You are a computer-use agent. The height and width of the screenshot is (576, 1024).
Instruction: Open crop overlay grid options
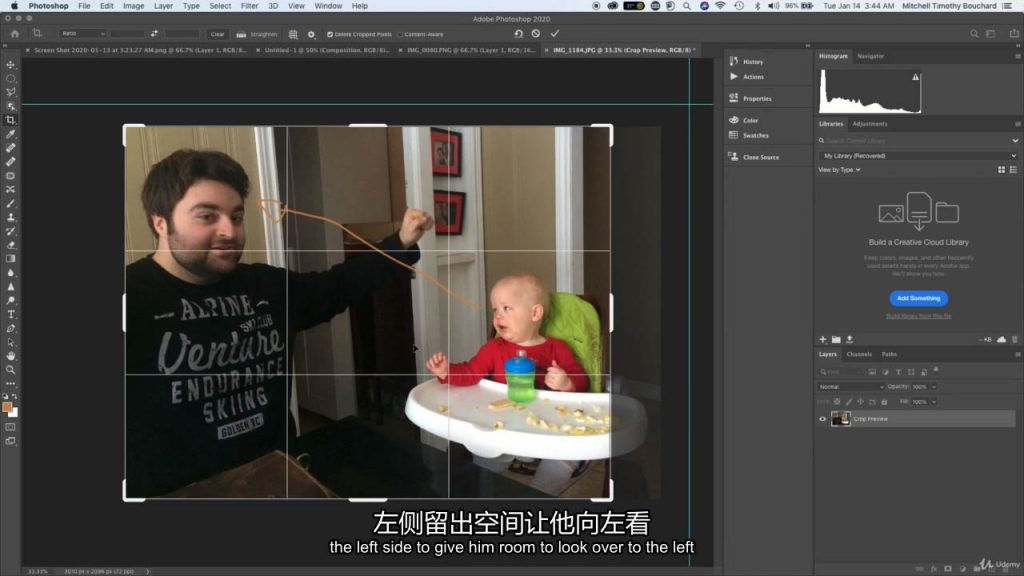click(293, 34)
